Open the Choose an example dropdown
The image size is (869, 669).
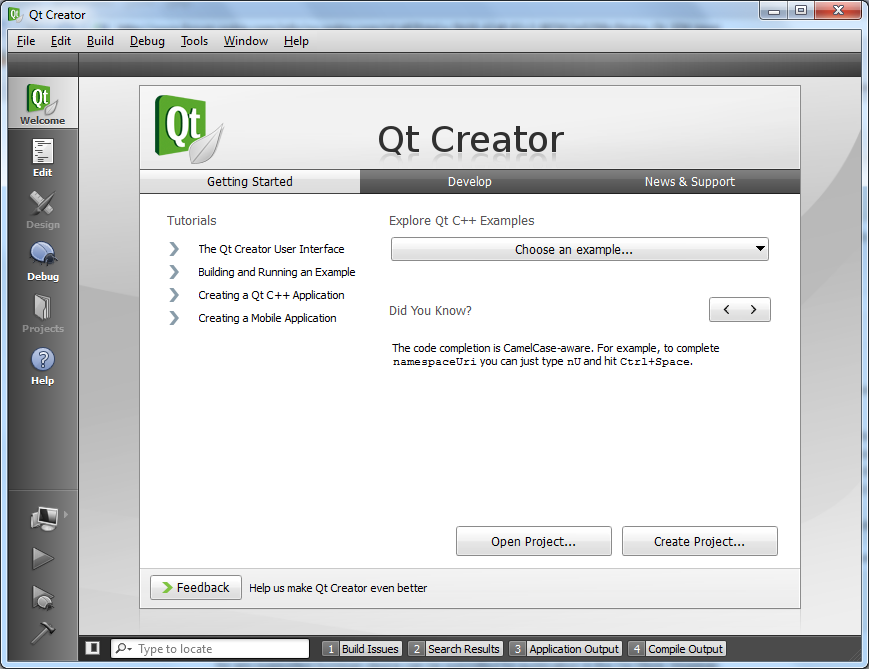580,249
